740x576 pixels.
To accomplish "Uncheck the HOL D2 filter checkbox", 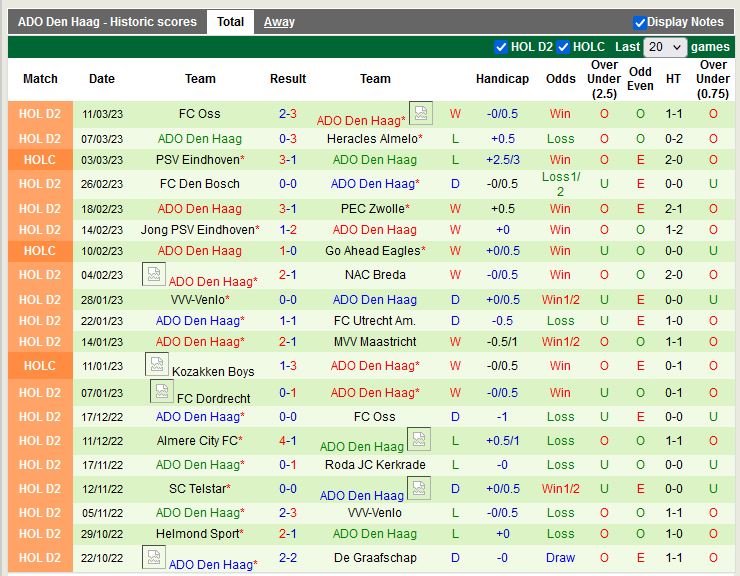I will click(500, 47).
